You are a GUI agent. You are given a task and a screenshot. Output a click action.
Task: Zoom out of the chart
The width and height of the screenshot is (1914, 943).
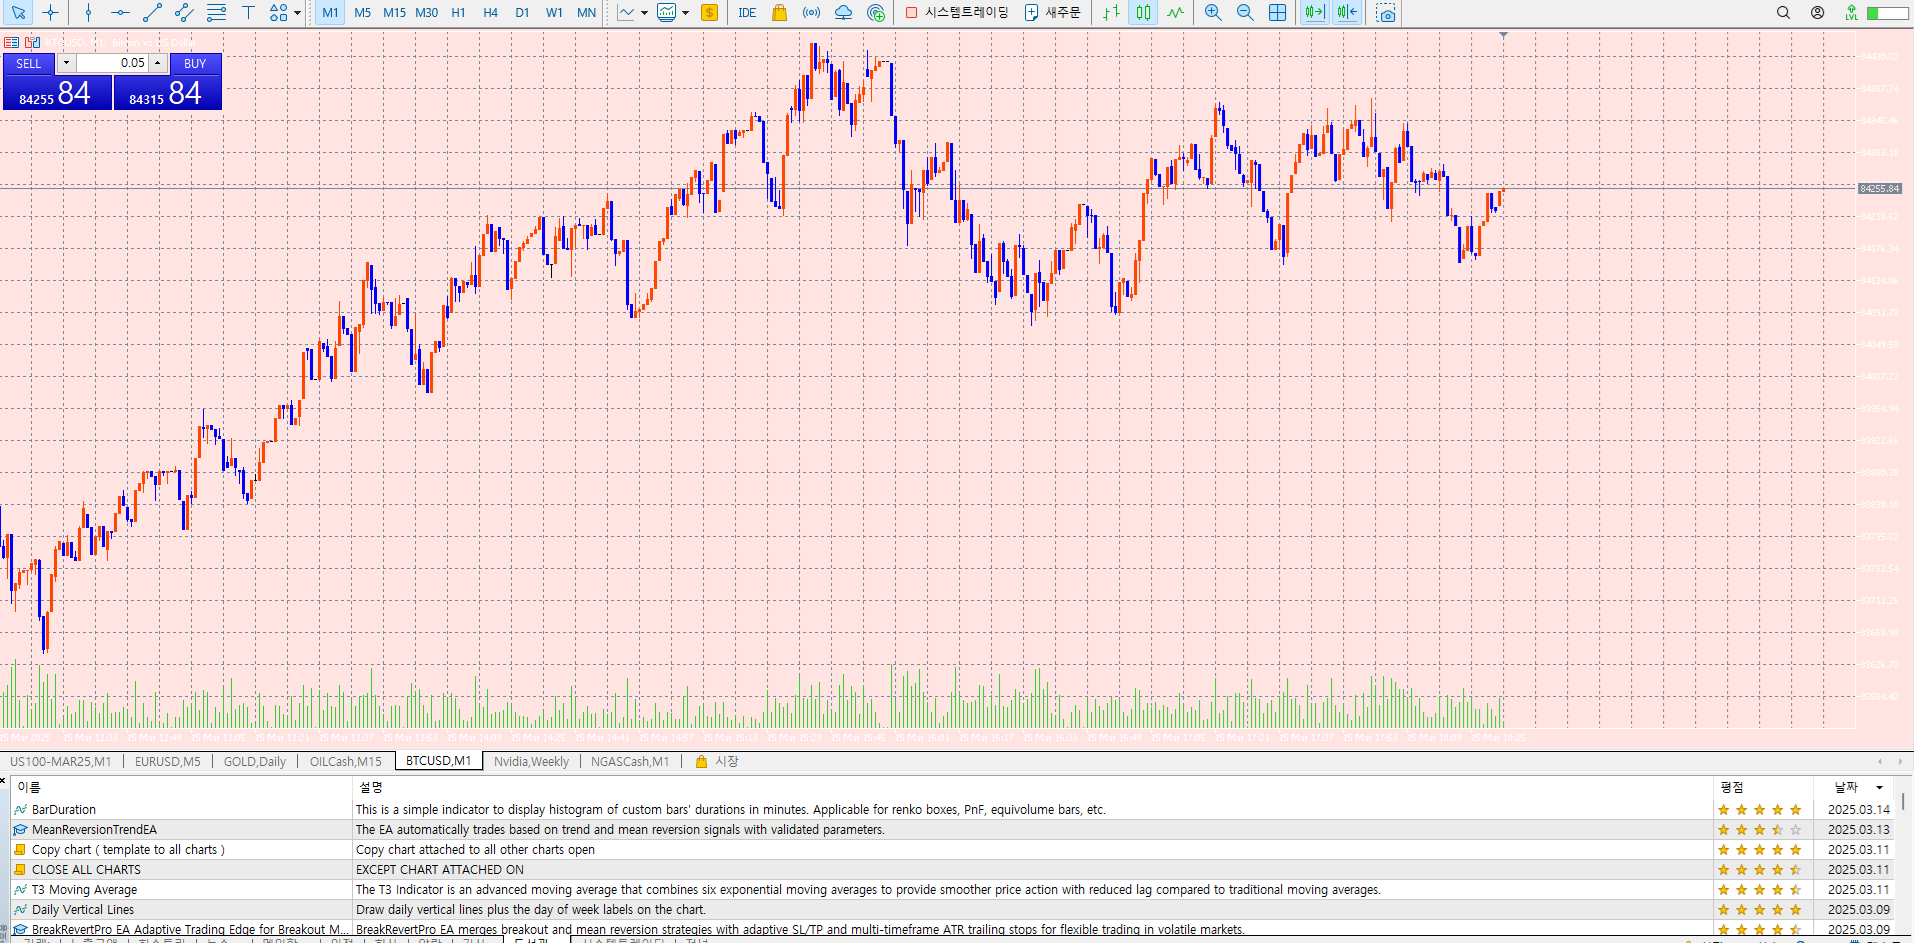(1245, 13)
